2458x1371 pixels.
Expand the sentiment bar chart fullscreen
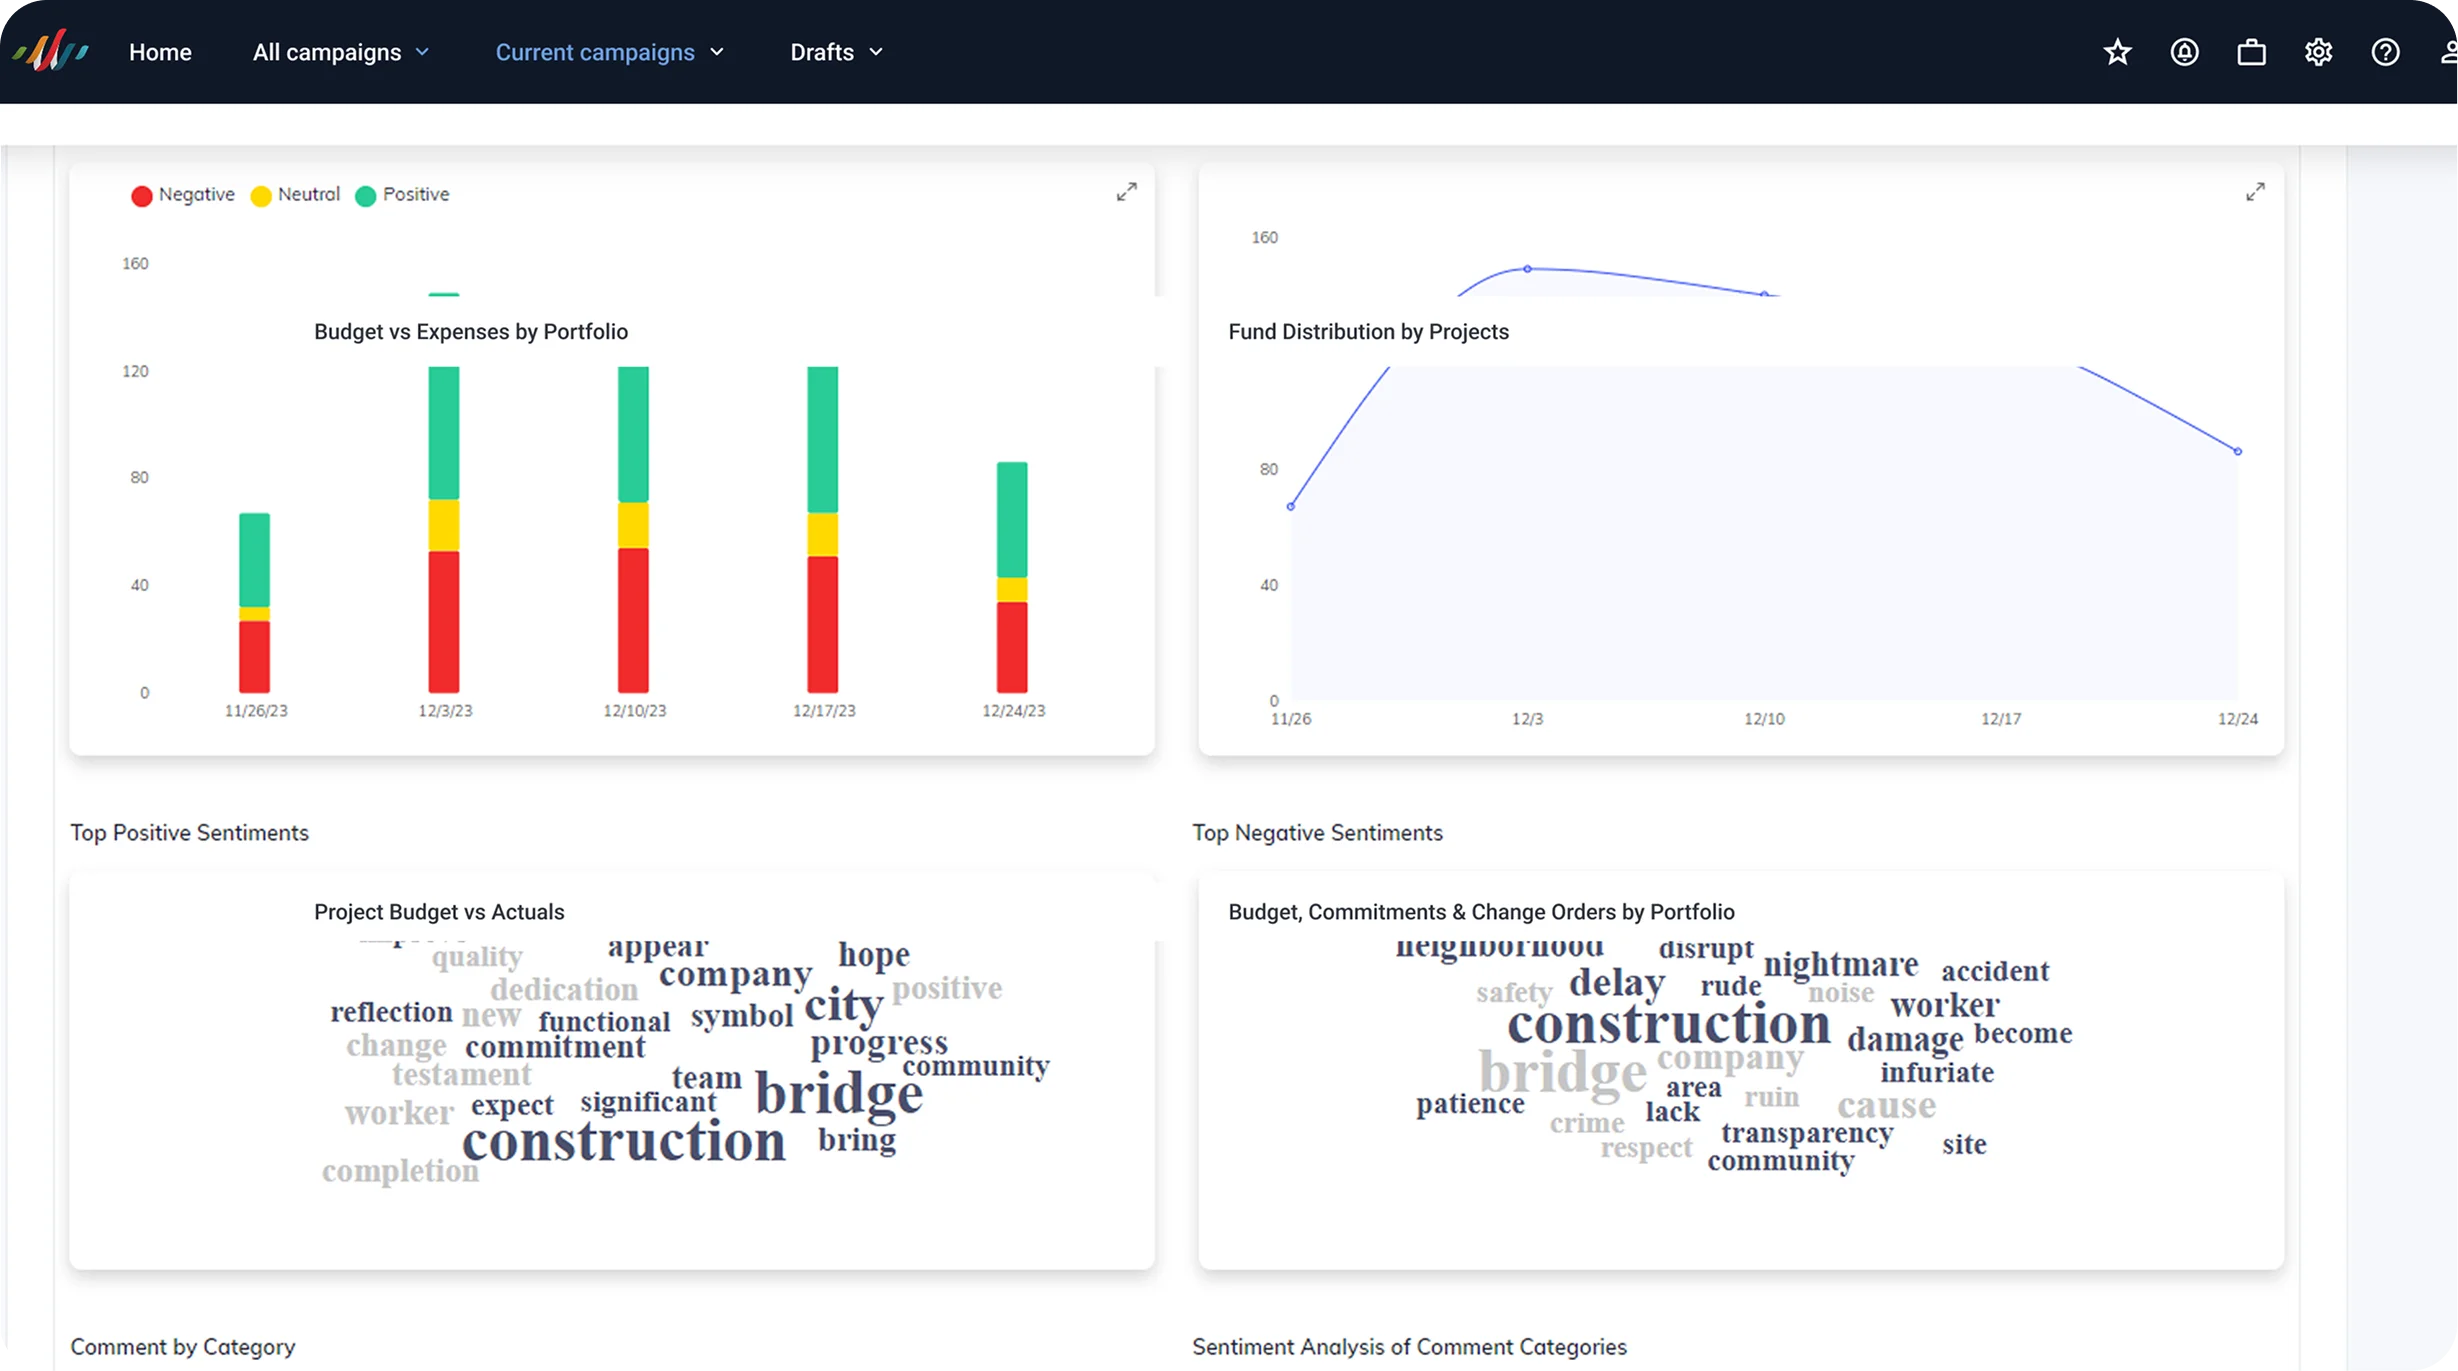(1126, 192)
